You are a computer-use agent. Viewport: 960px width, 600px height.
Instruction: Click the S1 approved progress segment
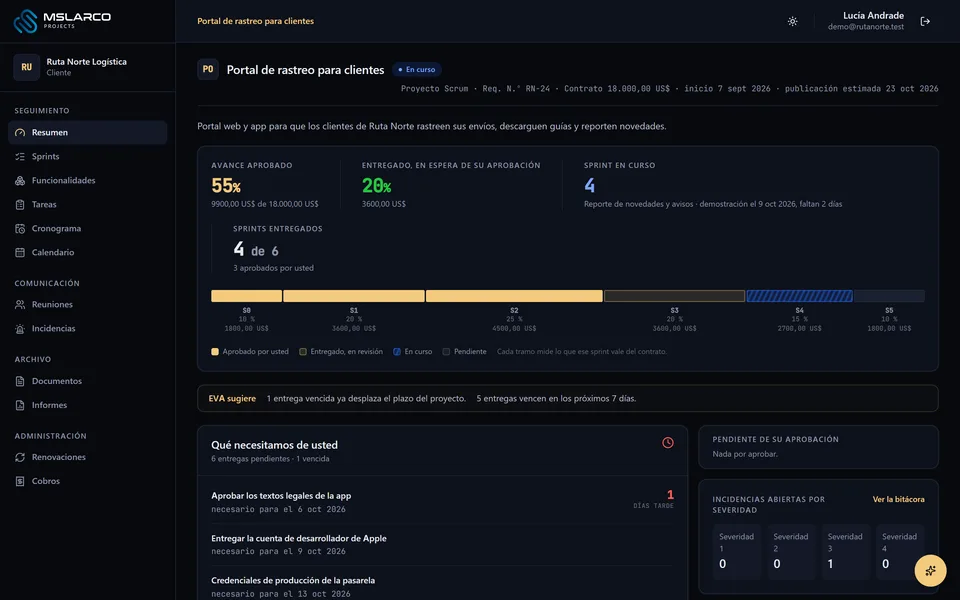click(x=354, y=296)
